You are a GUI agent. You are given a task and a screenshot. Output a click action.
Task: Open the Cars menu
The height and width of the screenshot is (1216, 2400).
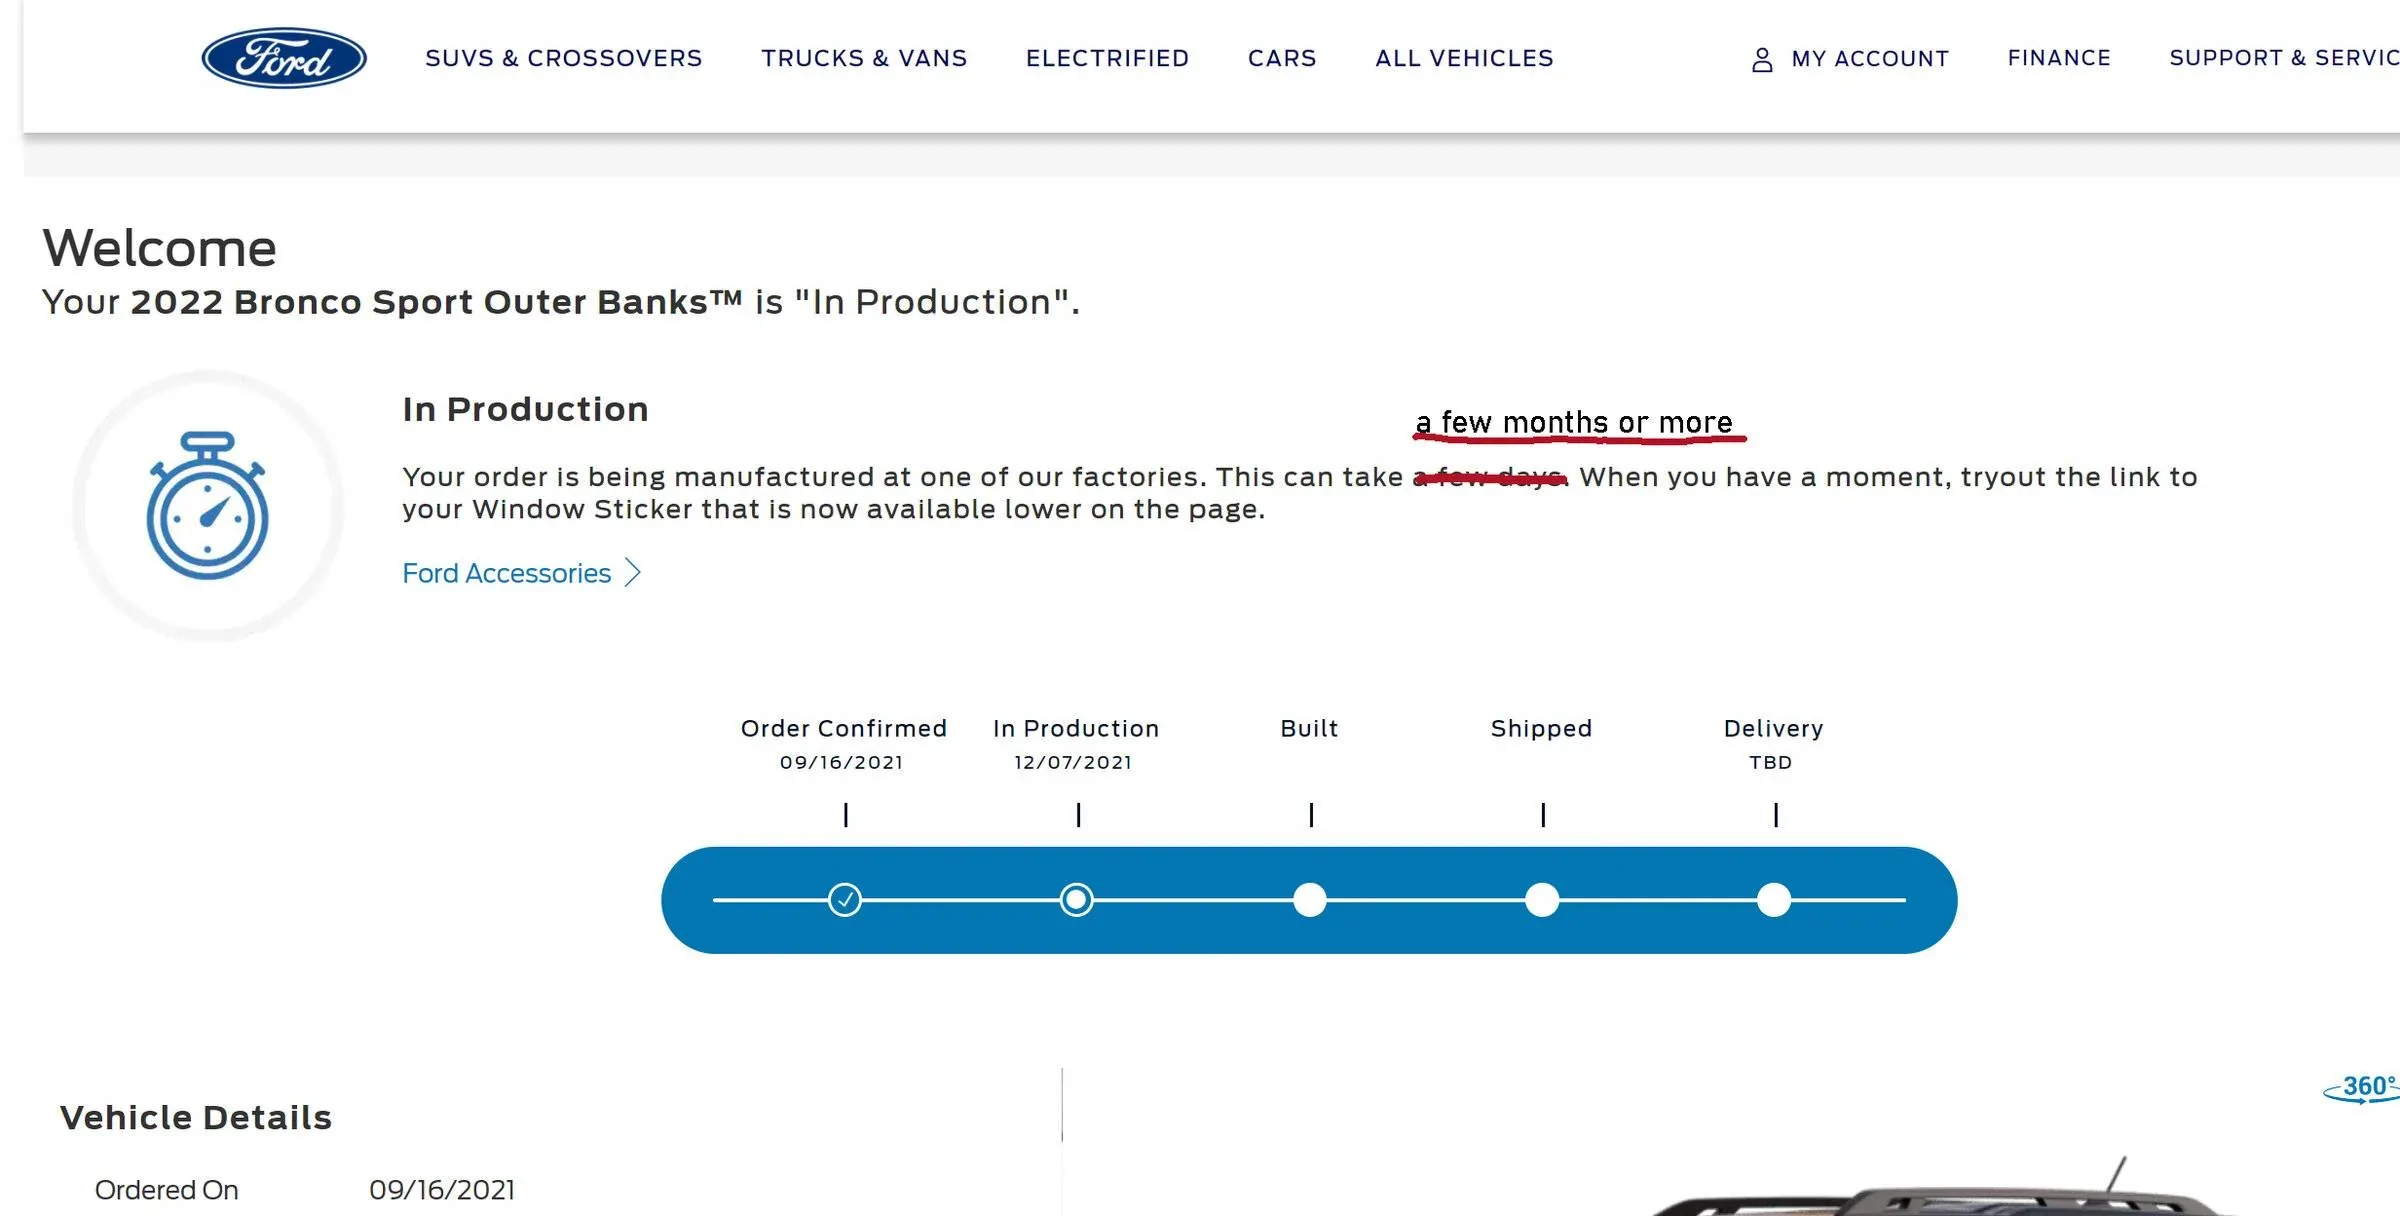pyautogui.click(x=1282, y=58)
